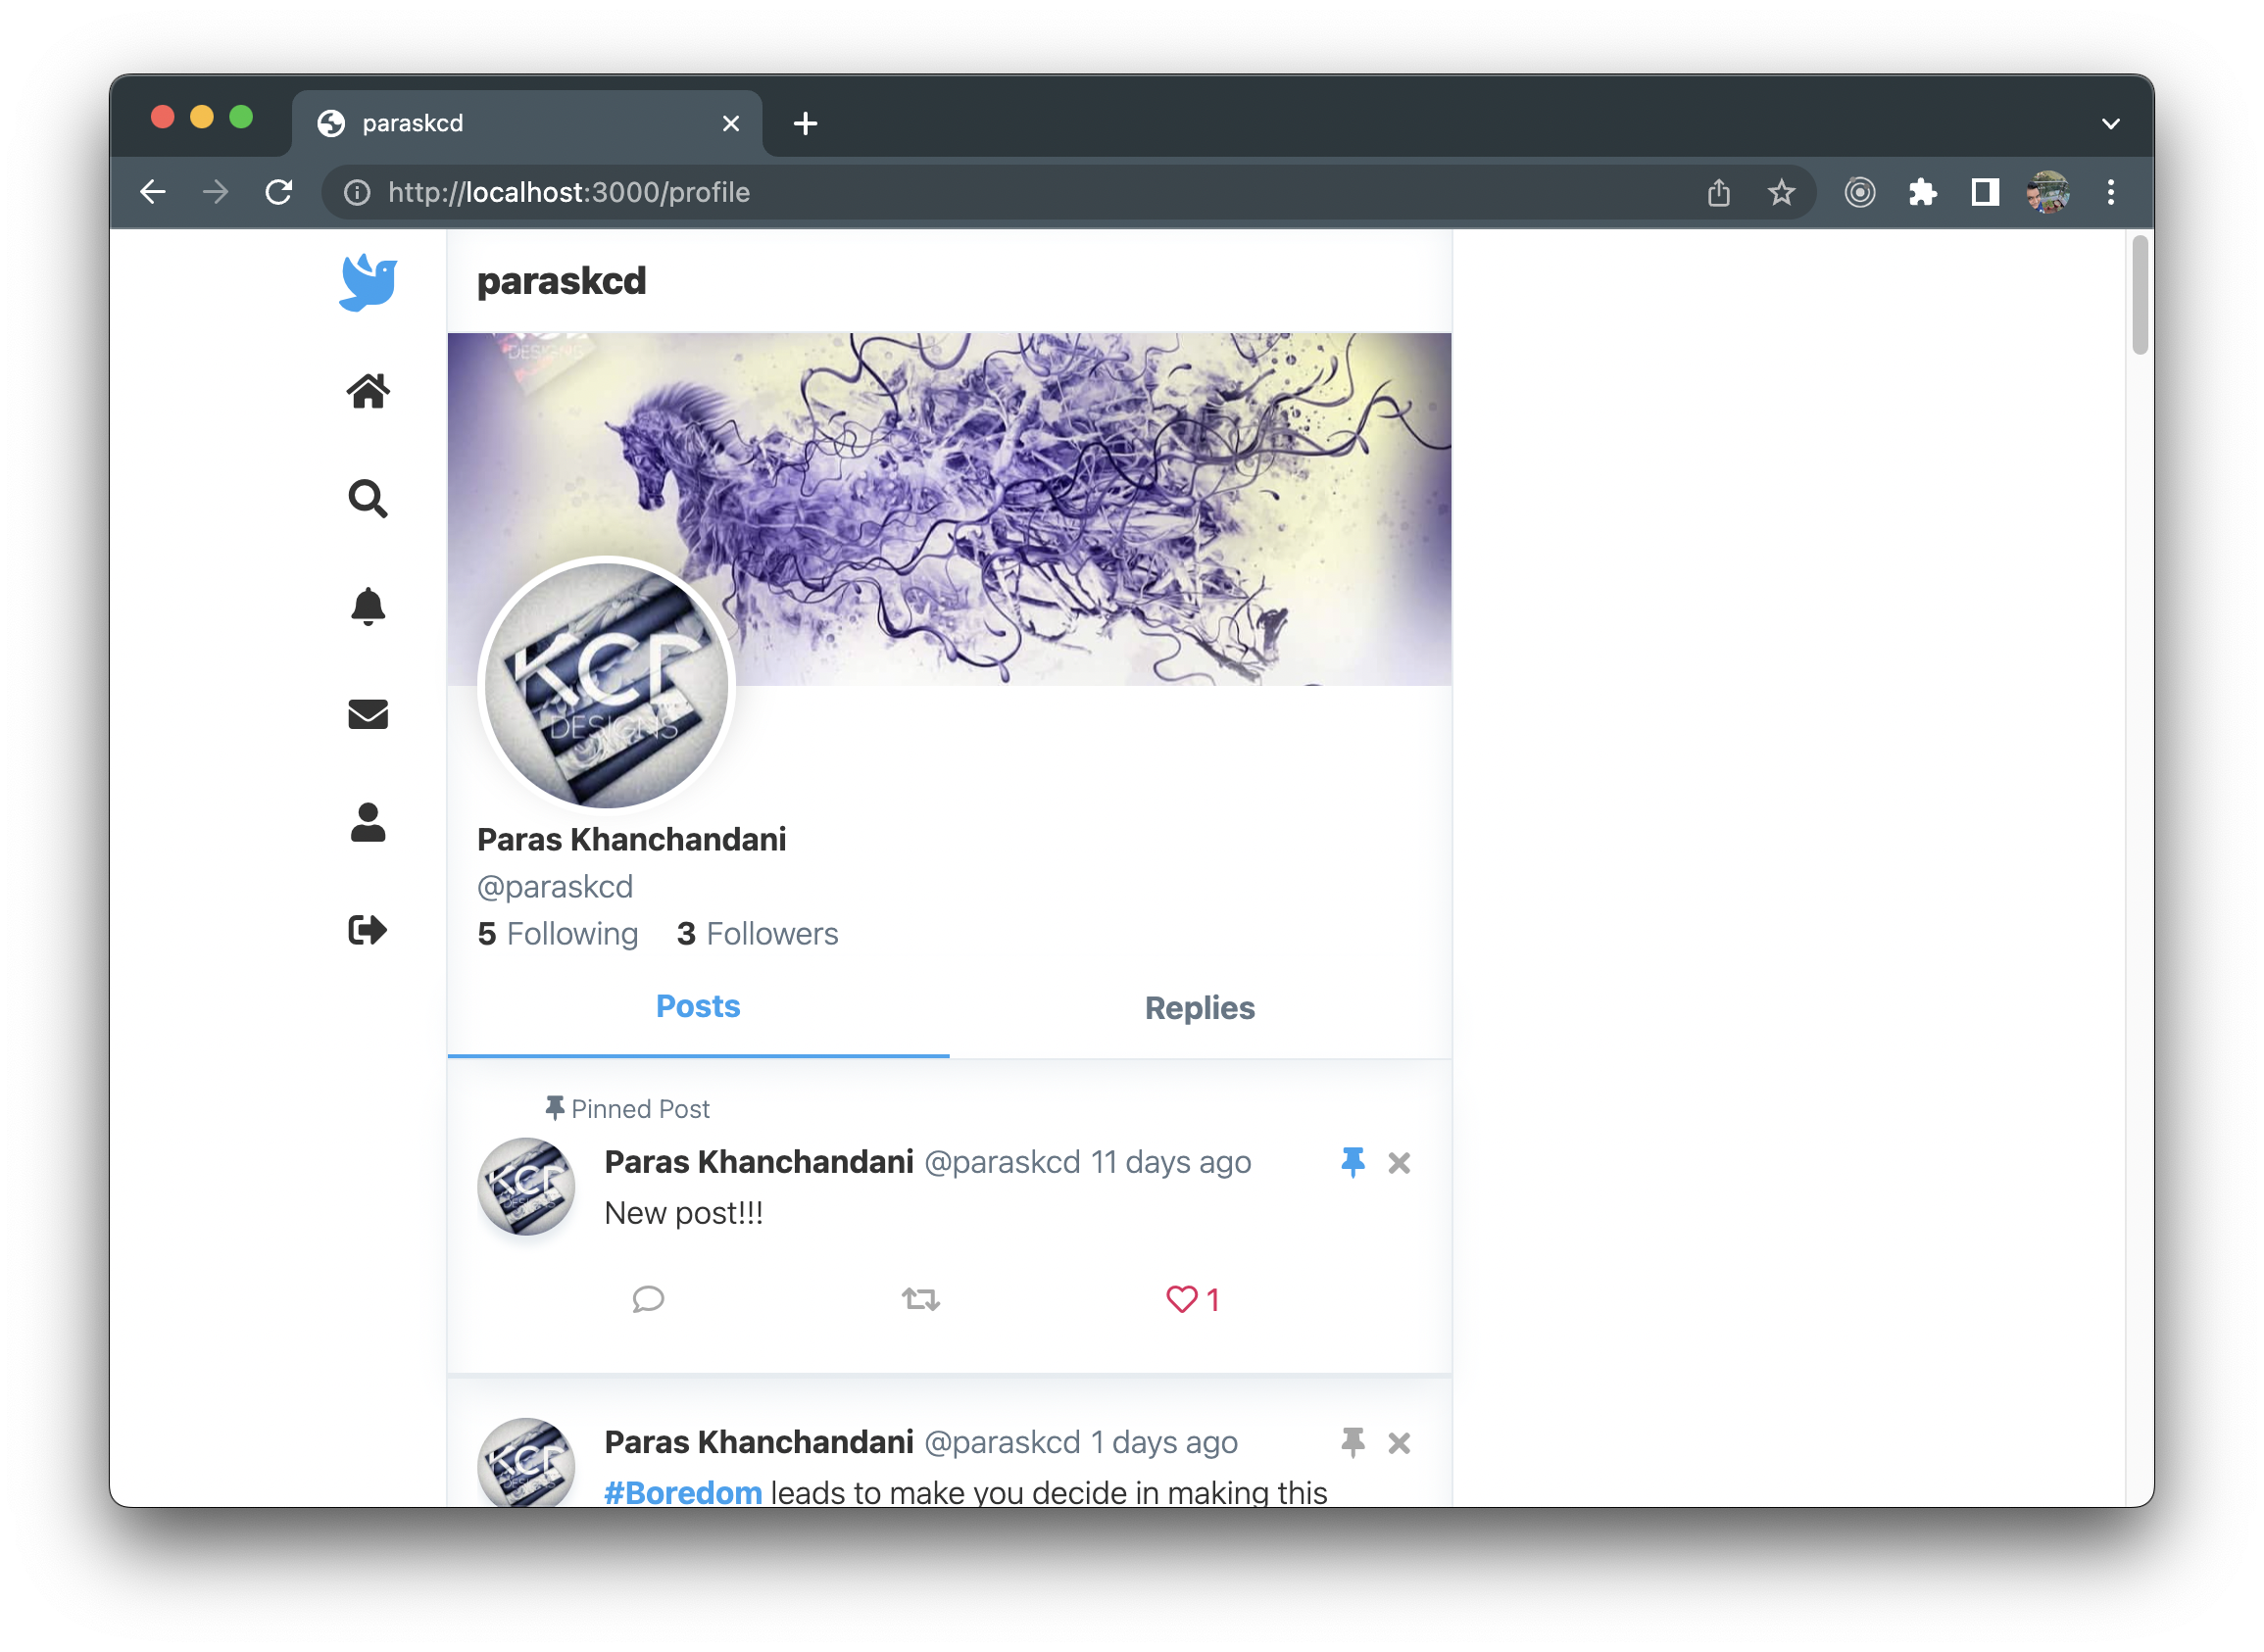Go to Home via sidebar house icon
Image resolution: width=2264 pixels, height=1652 pixels.
pyautogui.click(x=368, y=391)
